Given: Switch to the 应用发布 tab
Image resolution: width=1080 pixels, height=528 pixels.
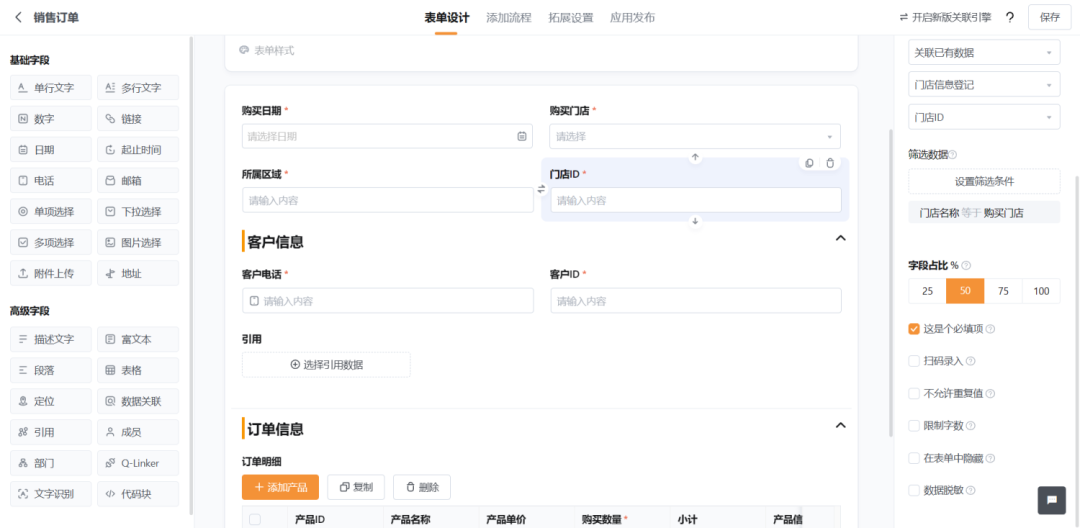Looking at the screenshot, I should pos(632,18).
